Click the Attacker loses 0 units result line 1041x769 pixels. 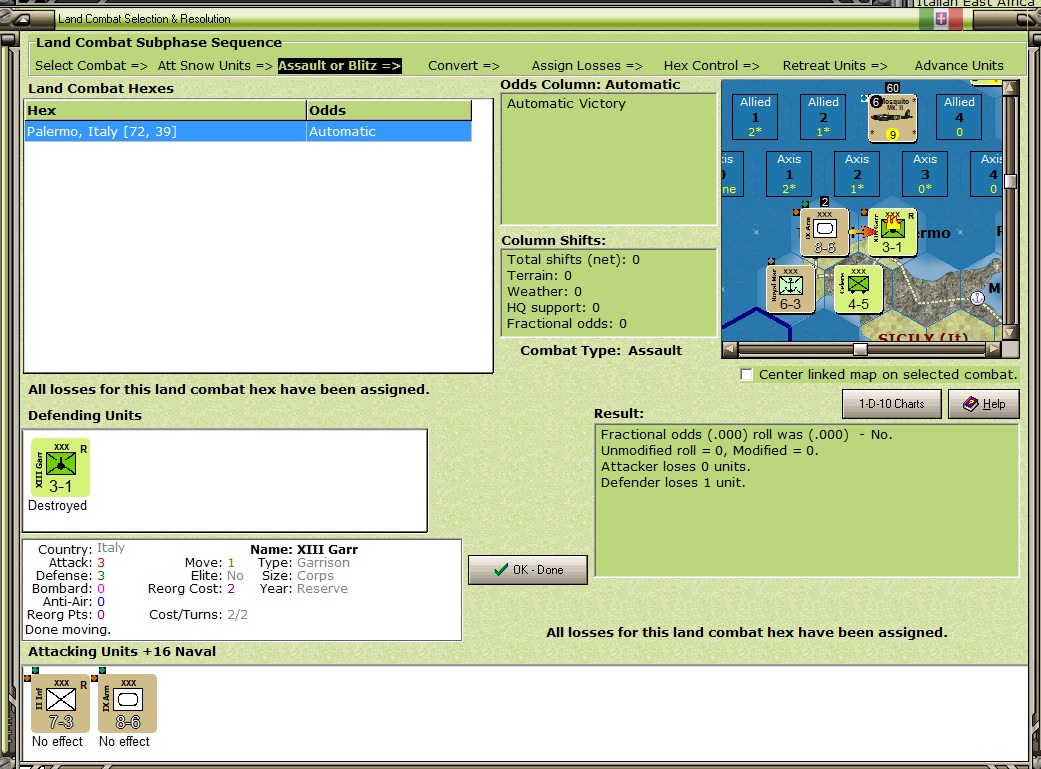pyautogui.click(x=675, y=467)
